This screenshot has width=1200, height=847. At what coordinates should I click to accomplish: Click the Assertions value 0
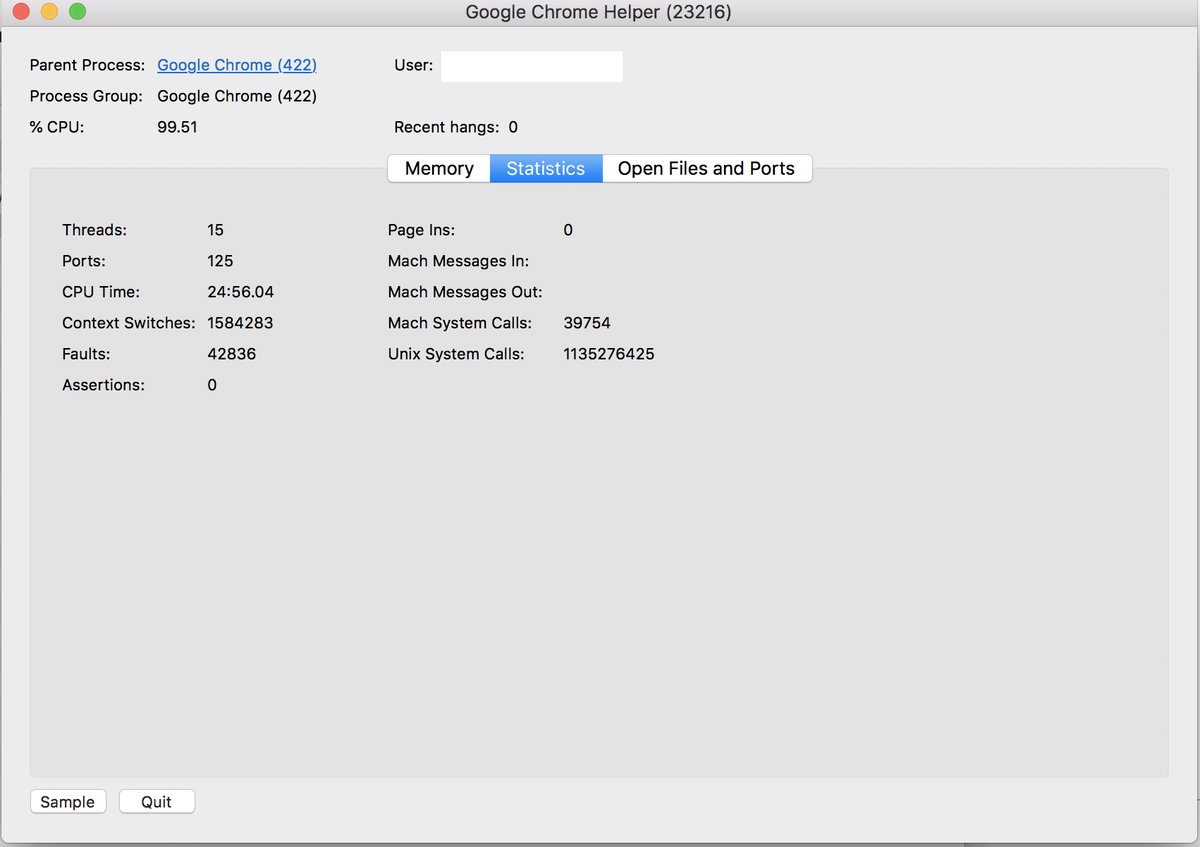point(212,385)
